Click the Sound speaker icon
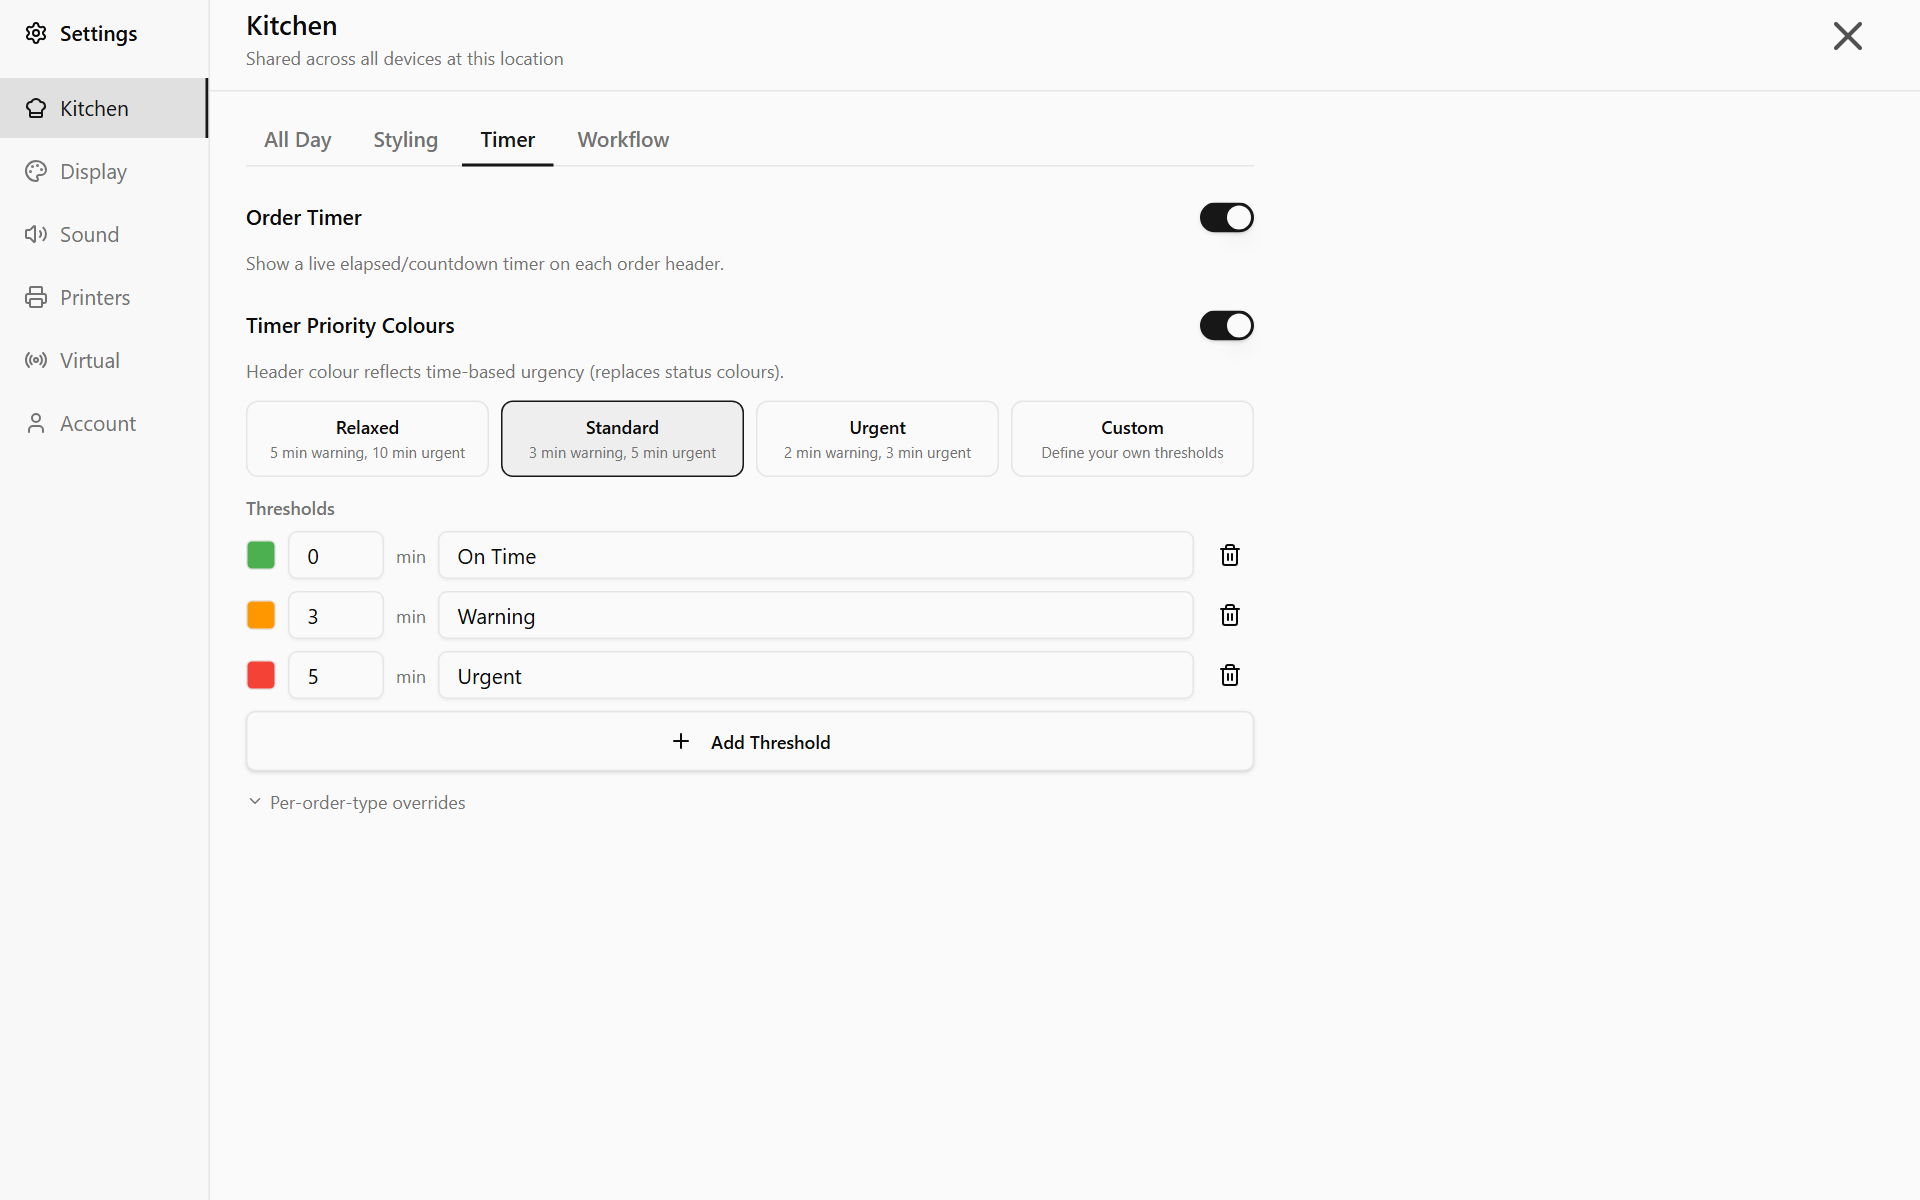Image resolution: width=1920 pixels, height=1200 pixels. pyautogui.click(x=36, y=234)
